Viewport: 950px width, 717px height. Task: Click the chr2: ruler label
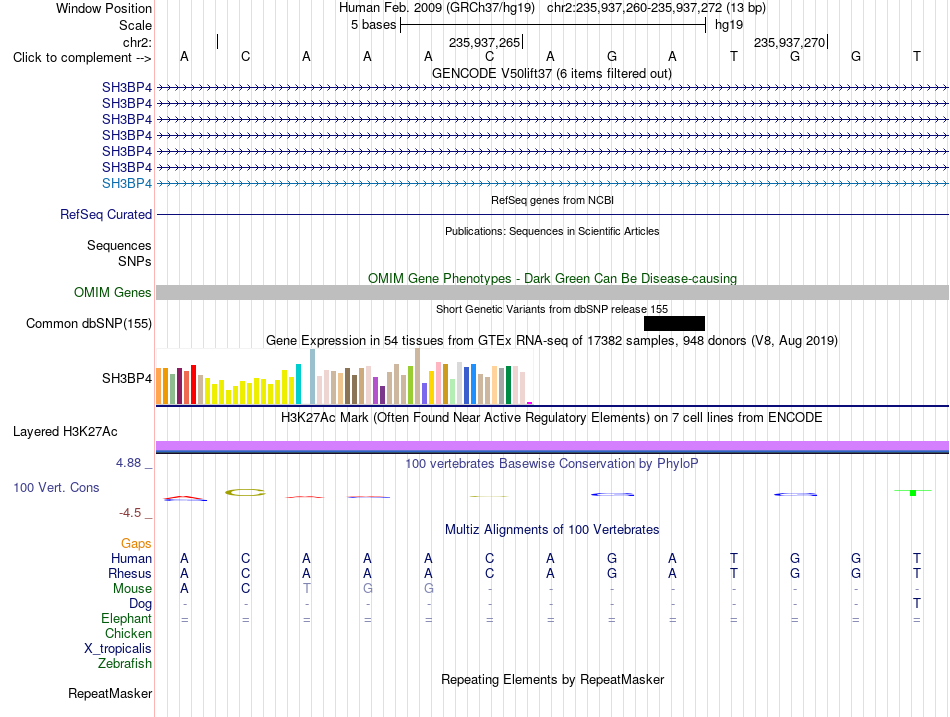pyautogui.click(x=137, y=42)
